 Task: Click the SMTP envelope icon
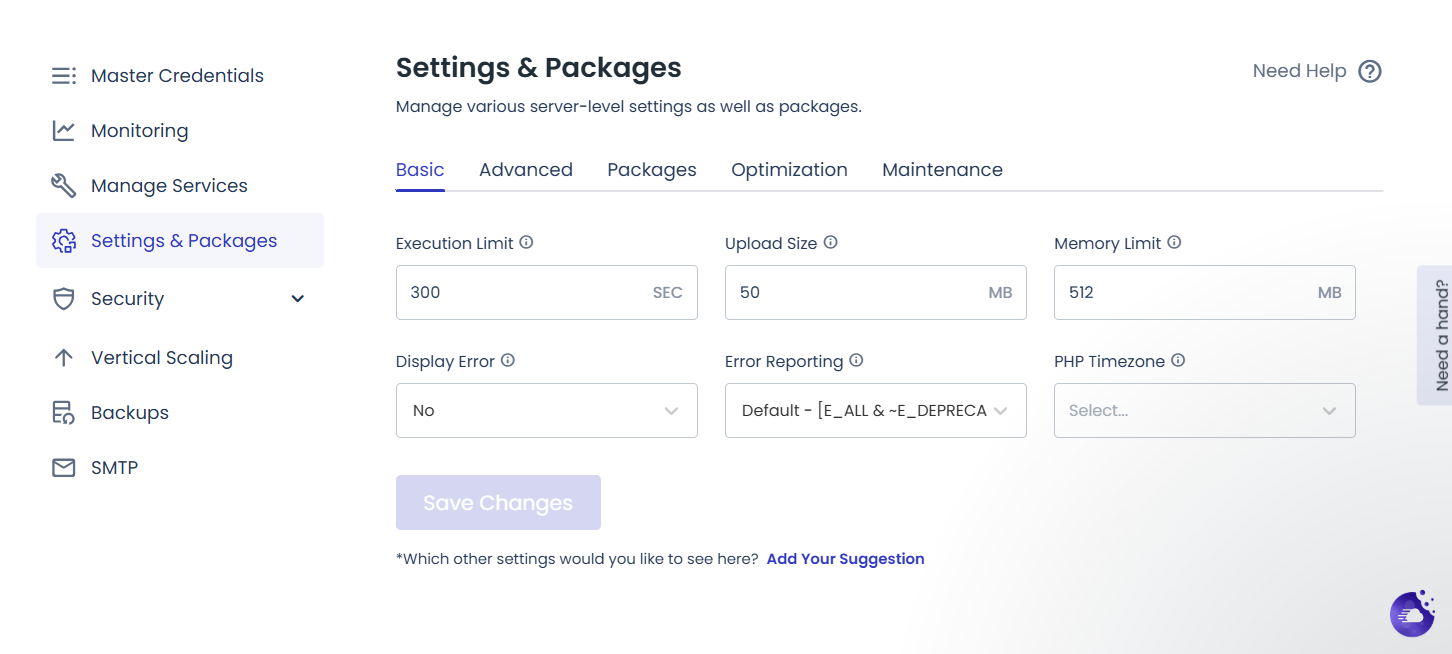click(64, 468)
